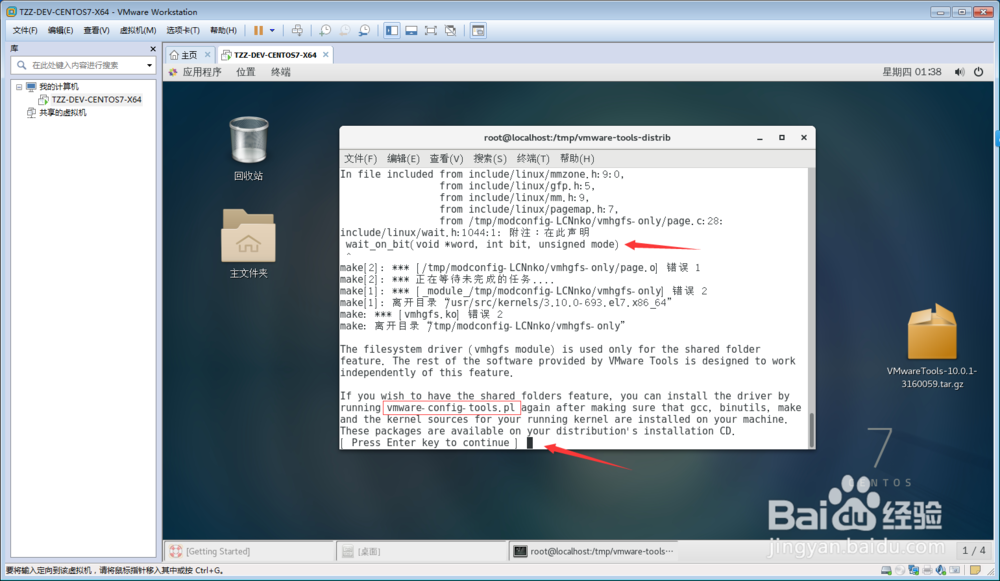
Task: Close the root@localhost terminal window
Action: click(x=804, y=138)
